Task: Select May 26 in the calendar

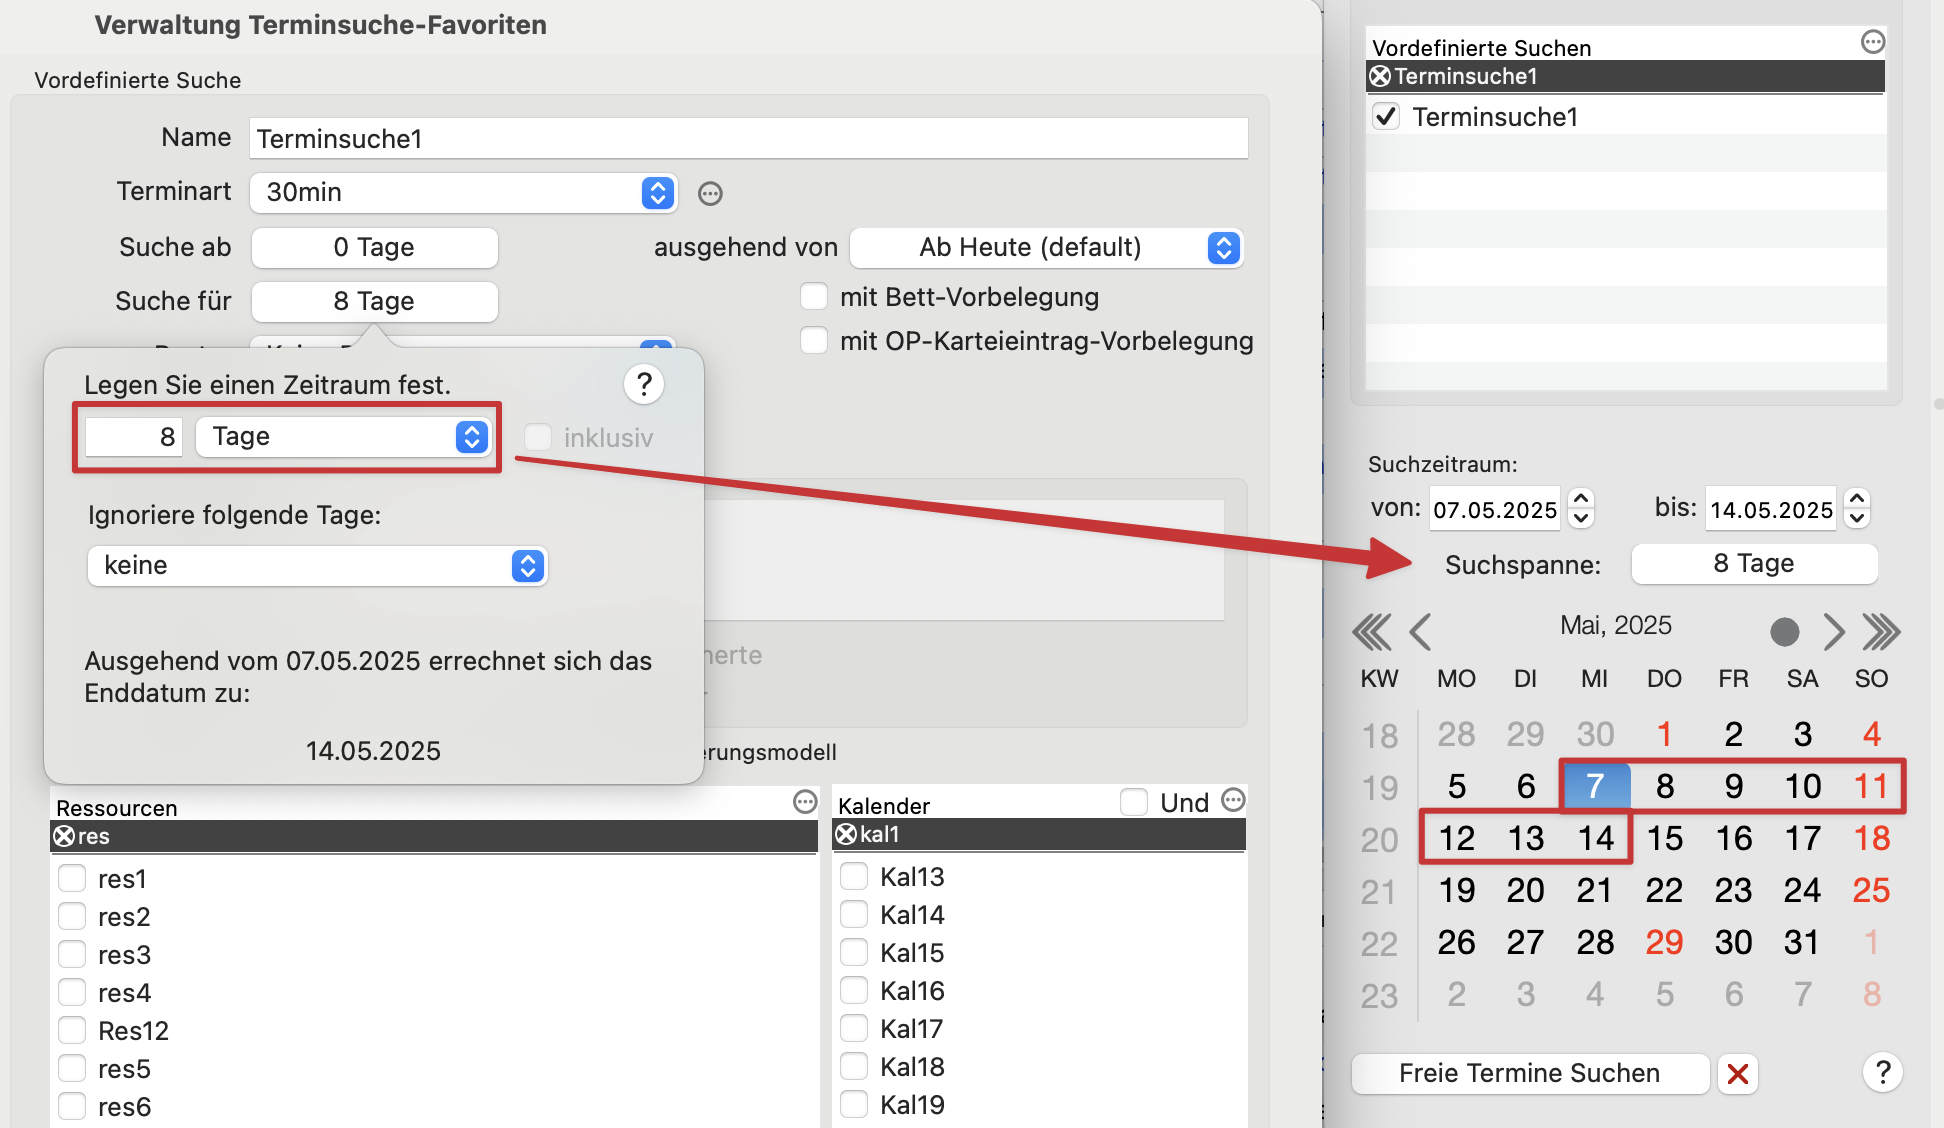Action: tap(1457, 942)
